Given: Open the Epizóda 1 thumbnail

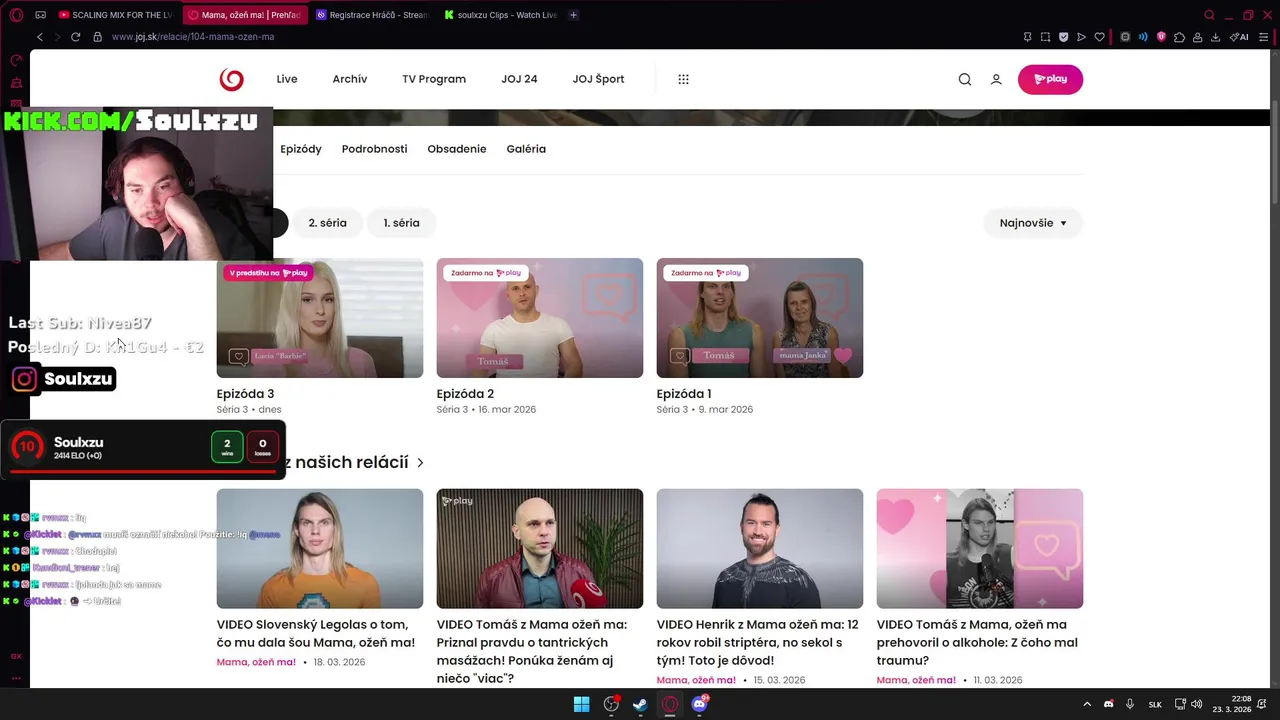Looking at the screenshot, I should pyautogui.click(x=760, y=318).
